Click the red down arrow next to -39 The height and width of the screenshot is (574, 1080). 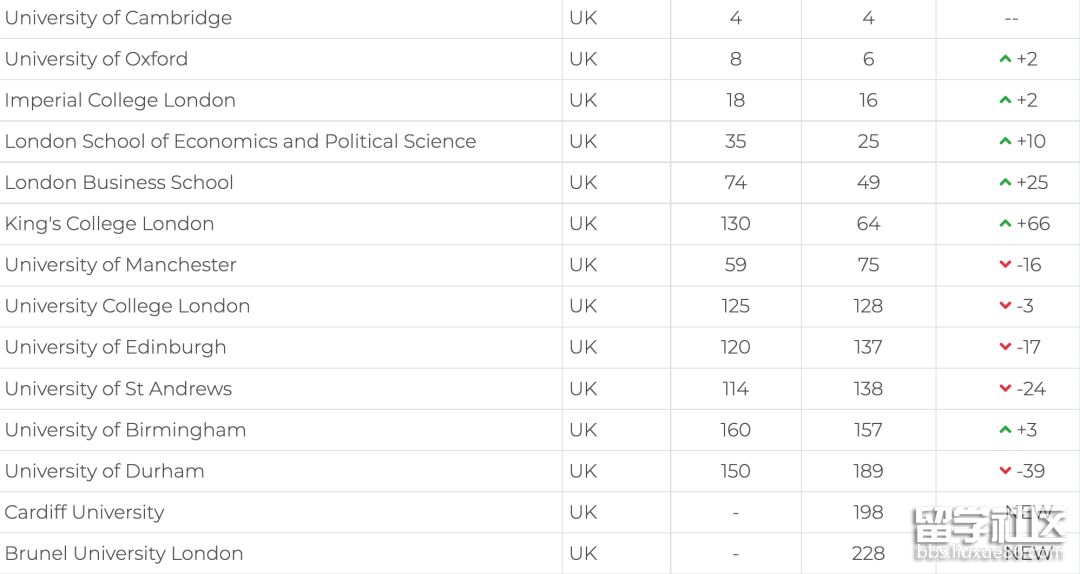pos(1005,471)
